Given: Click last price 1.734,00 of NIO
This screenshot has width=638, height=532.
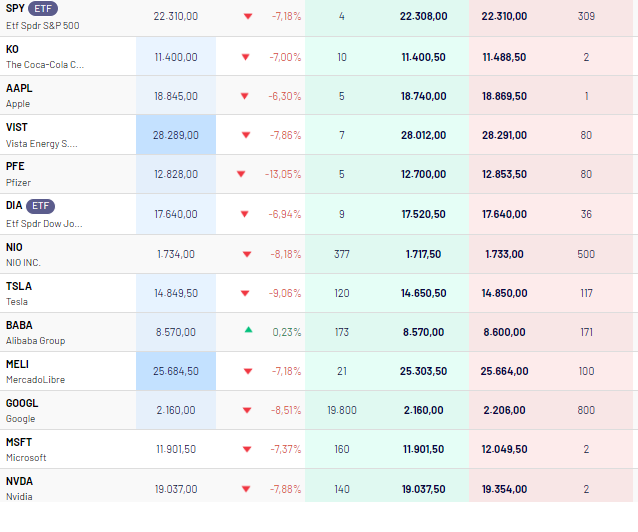Looking at the screenshot, I should point(176,254).
